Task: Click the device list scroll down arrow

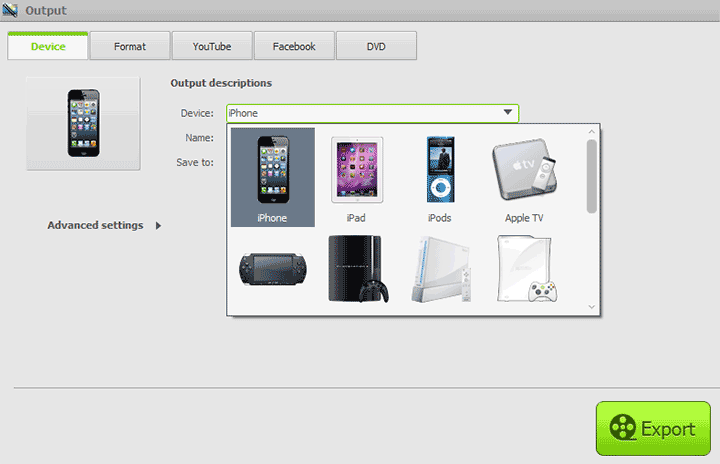Action: pyautogui.click(x=591, y=306)
